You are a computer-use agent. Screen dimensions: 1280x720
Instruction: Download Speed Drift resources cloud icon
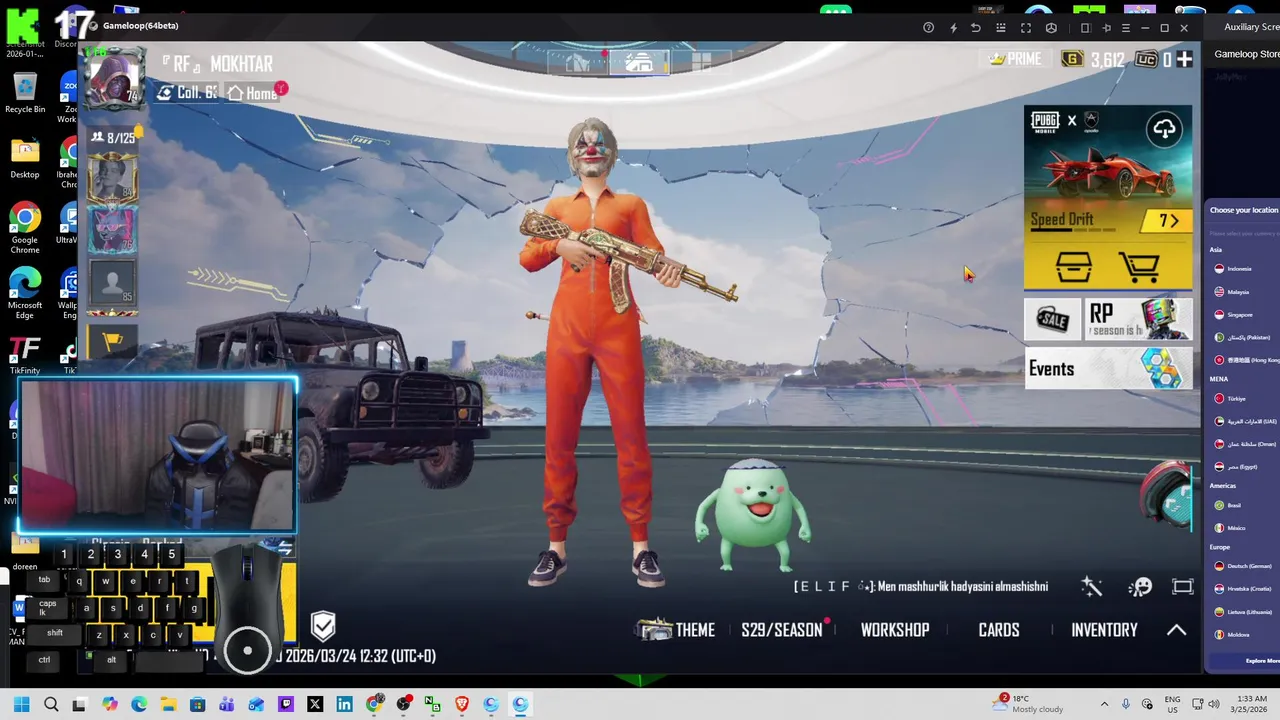[x=1165, y=129]
